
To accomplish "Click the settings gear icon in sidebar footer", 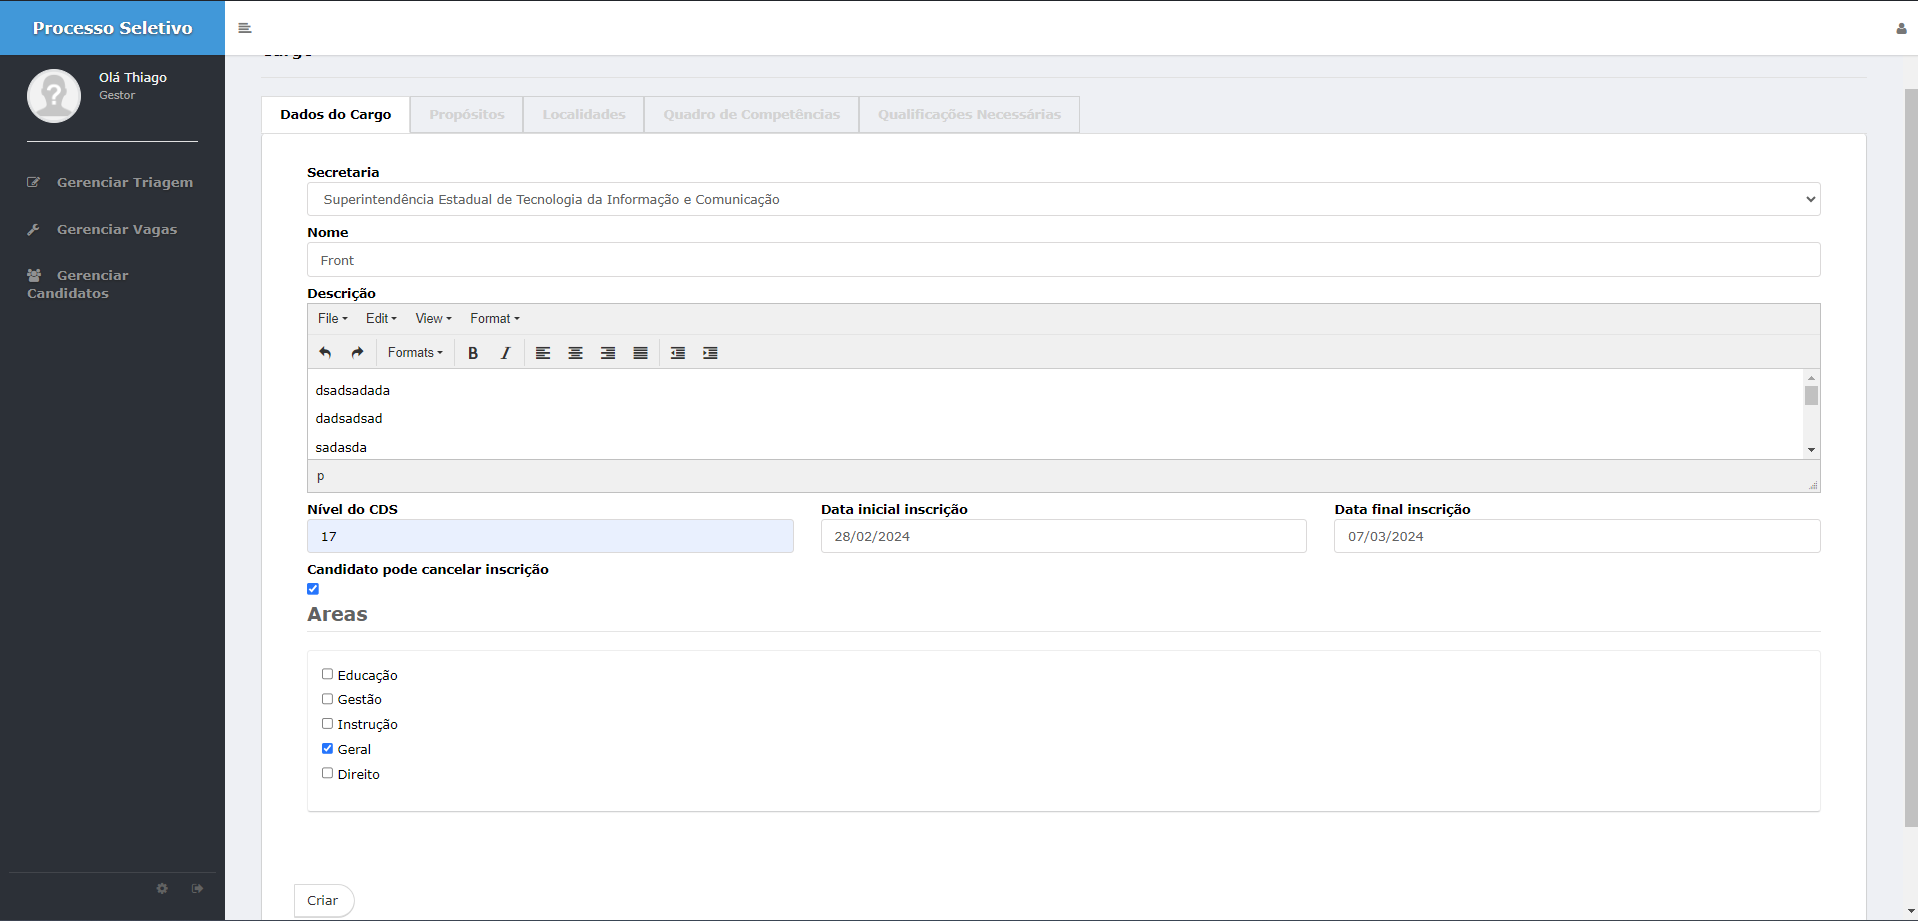I will coord(162,888).
